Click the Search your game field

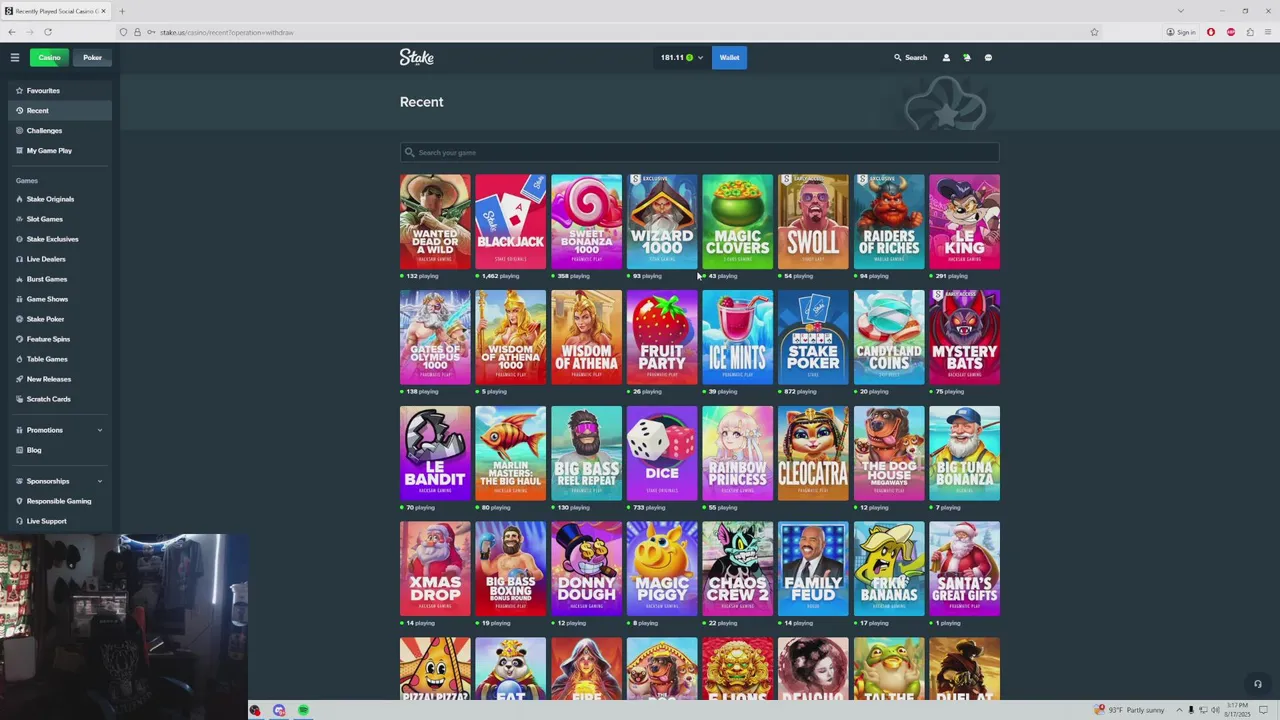pos(699,152)
